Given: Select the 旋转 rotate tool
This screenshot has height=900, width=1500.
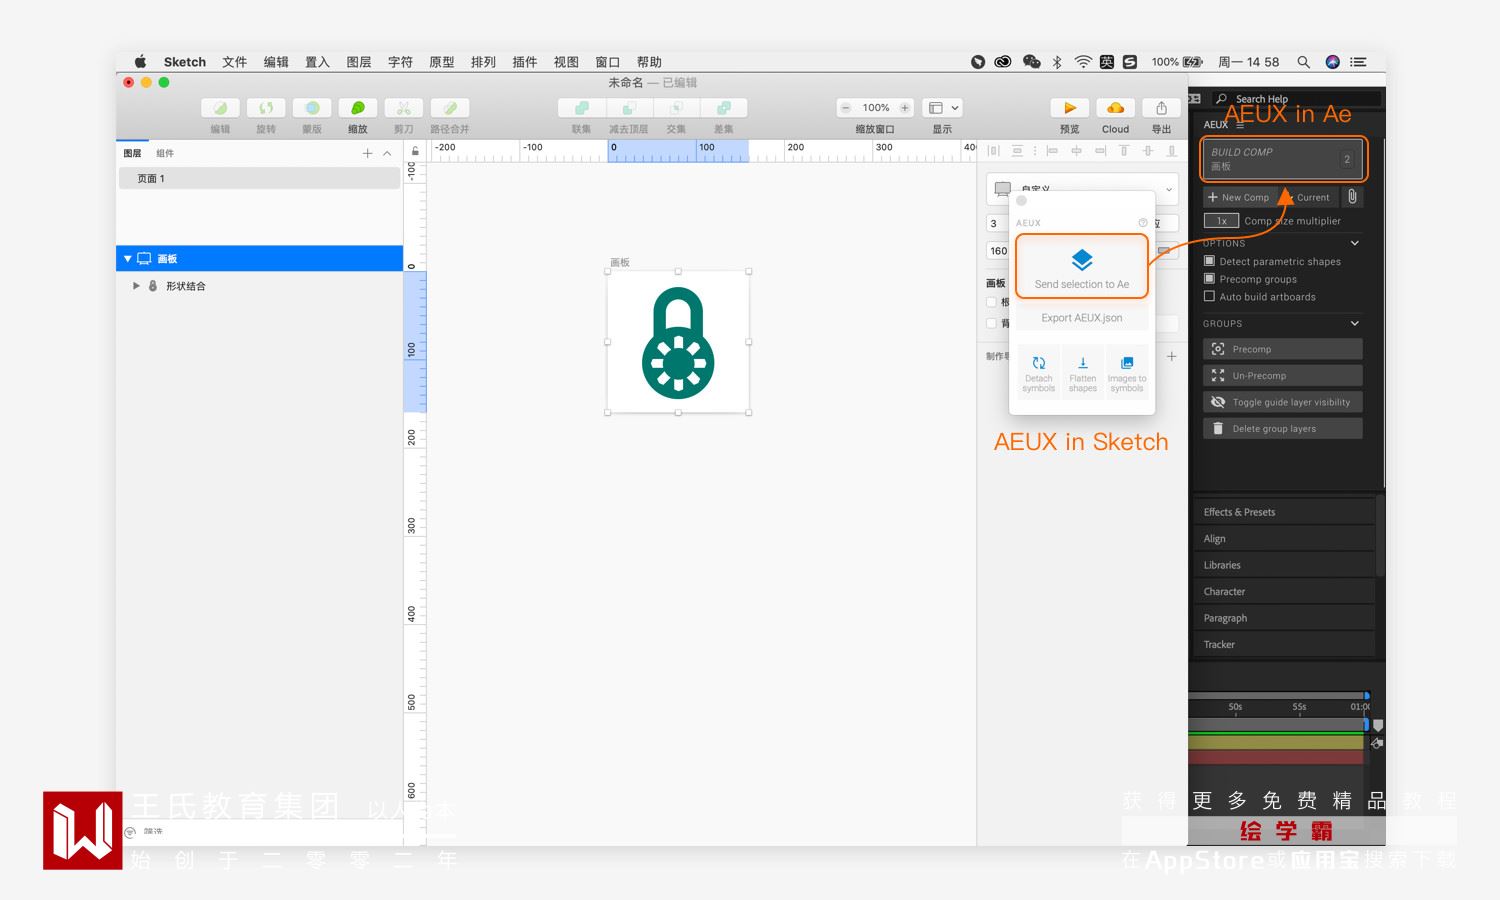Looking at the screenshot, I should (266, 108).
